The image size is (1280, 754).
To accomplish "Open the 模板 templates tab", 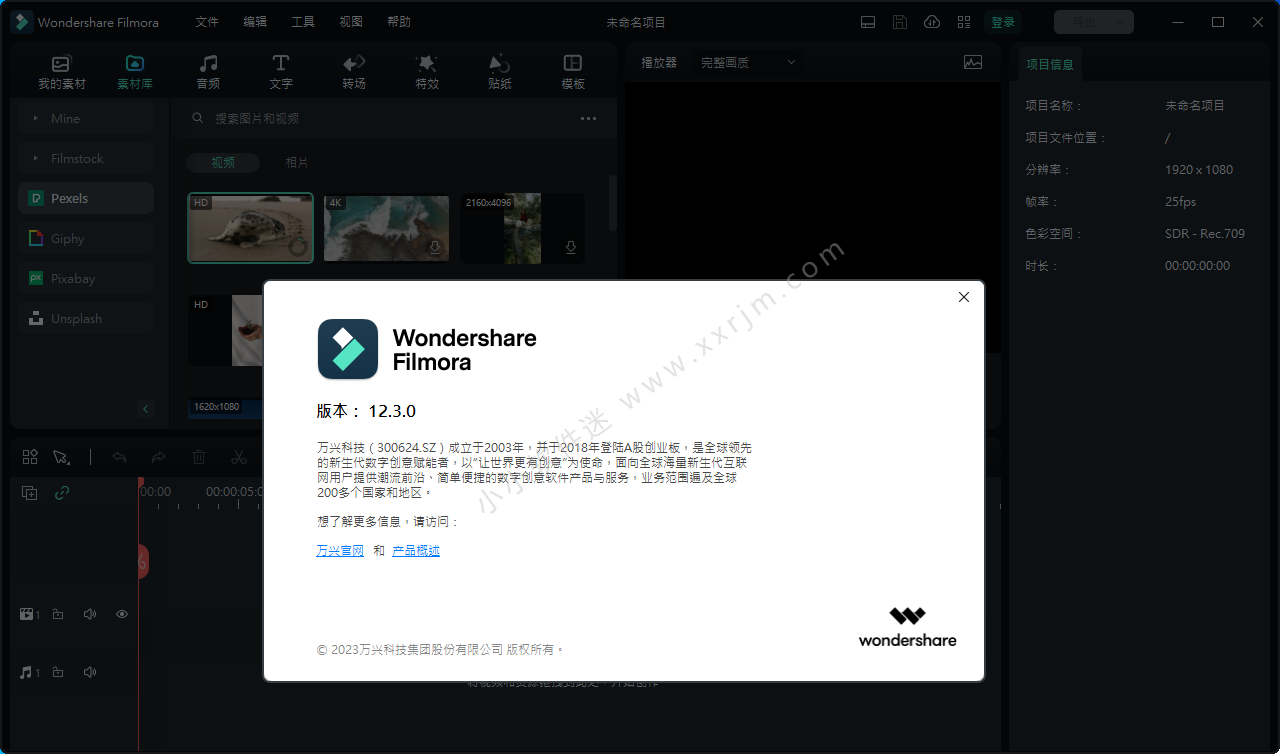I will point(573,72).
